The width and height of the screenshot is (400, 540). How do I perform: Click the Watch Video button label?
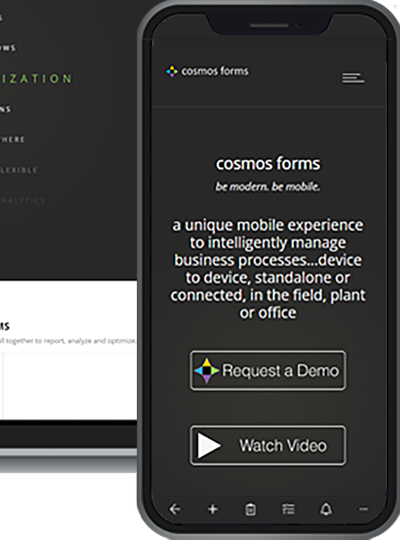coord(283,446)
